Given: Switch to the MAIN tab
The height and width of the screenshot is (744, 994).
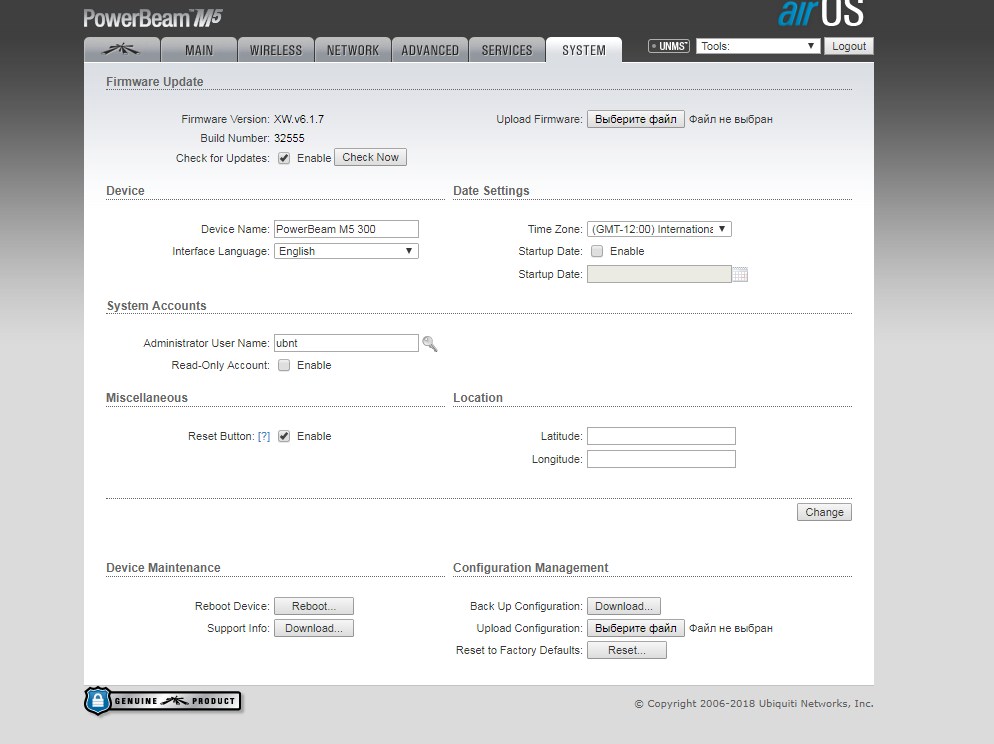Looking at the screenshot, I should [x=199, y=50].
